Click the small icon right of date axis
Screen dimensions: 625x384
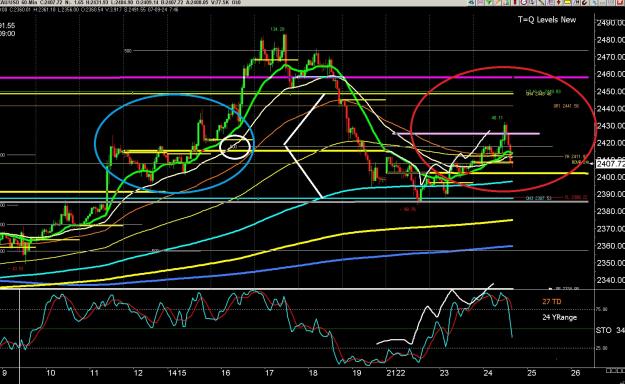pyautogui.click(x=614, y=371)
